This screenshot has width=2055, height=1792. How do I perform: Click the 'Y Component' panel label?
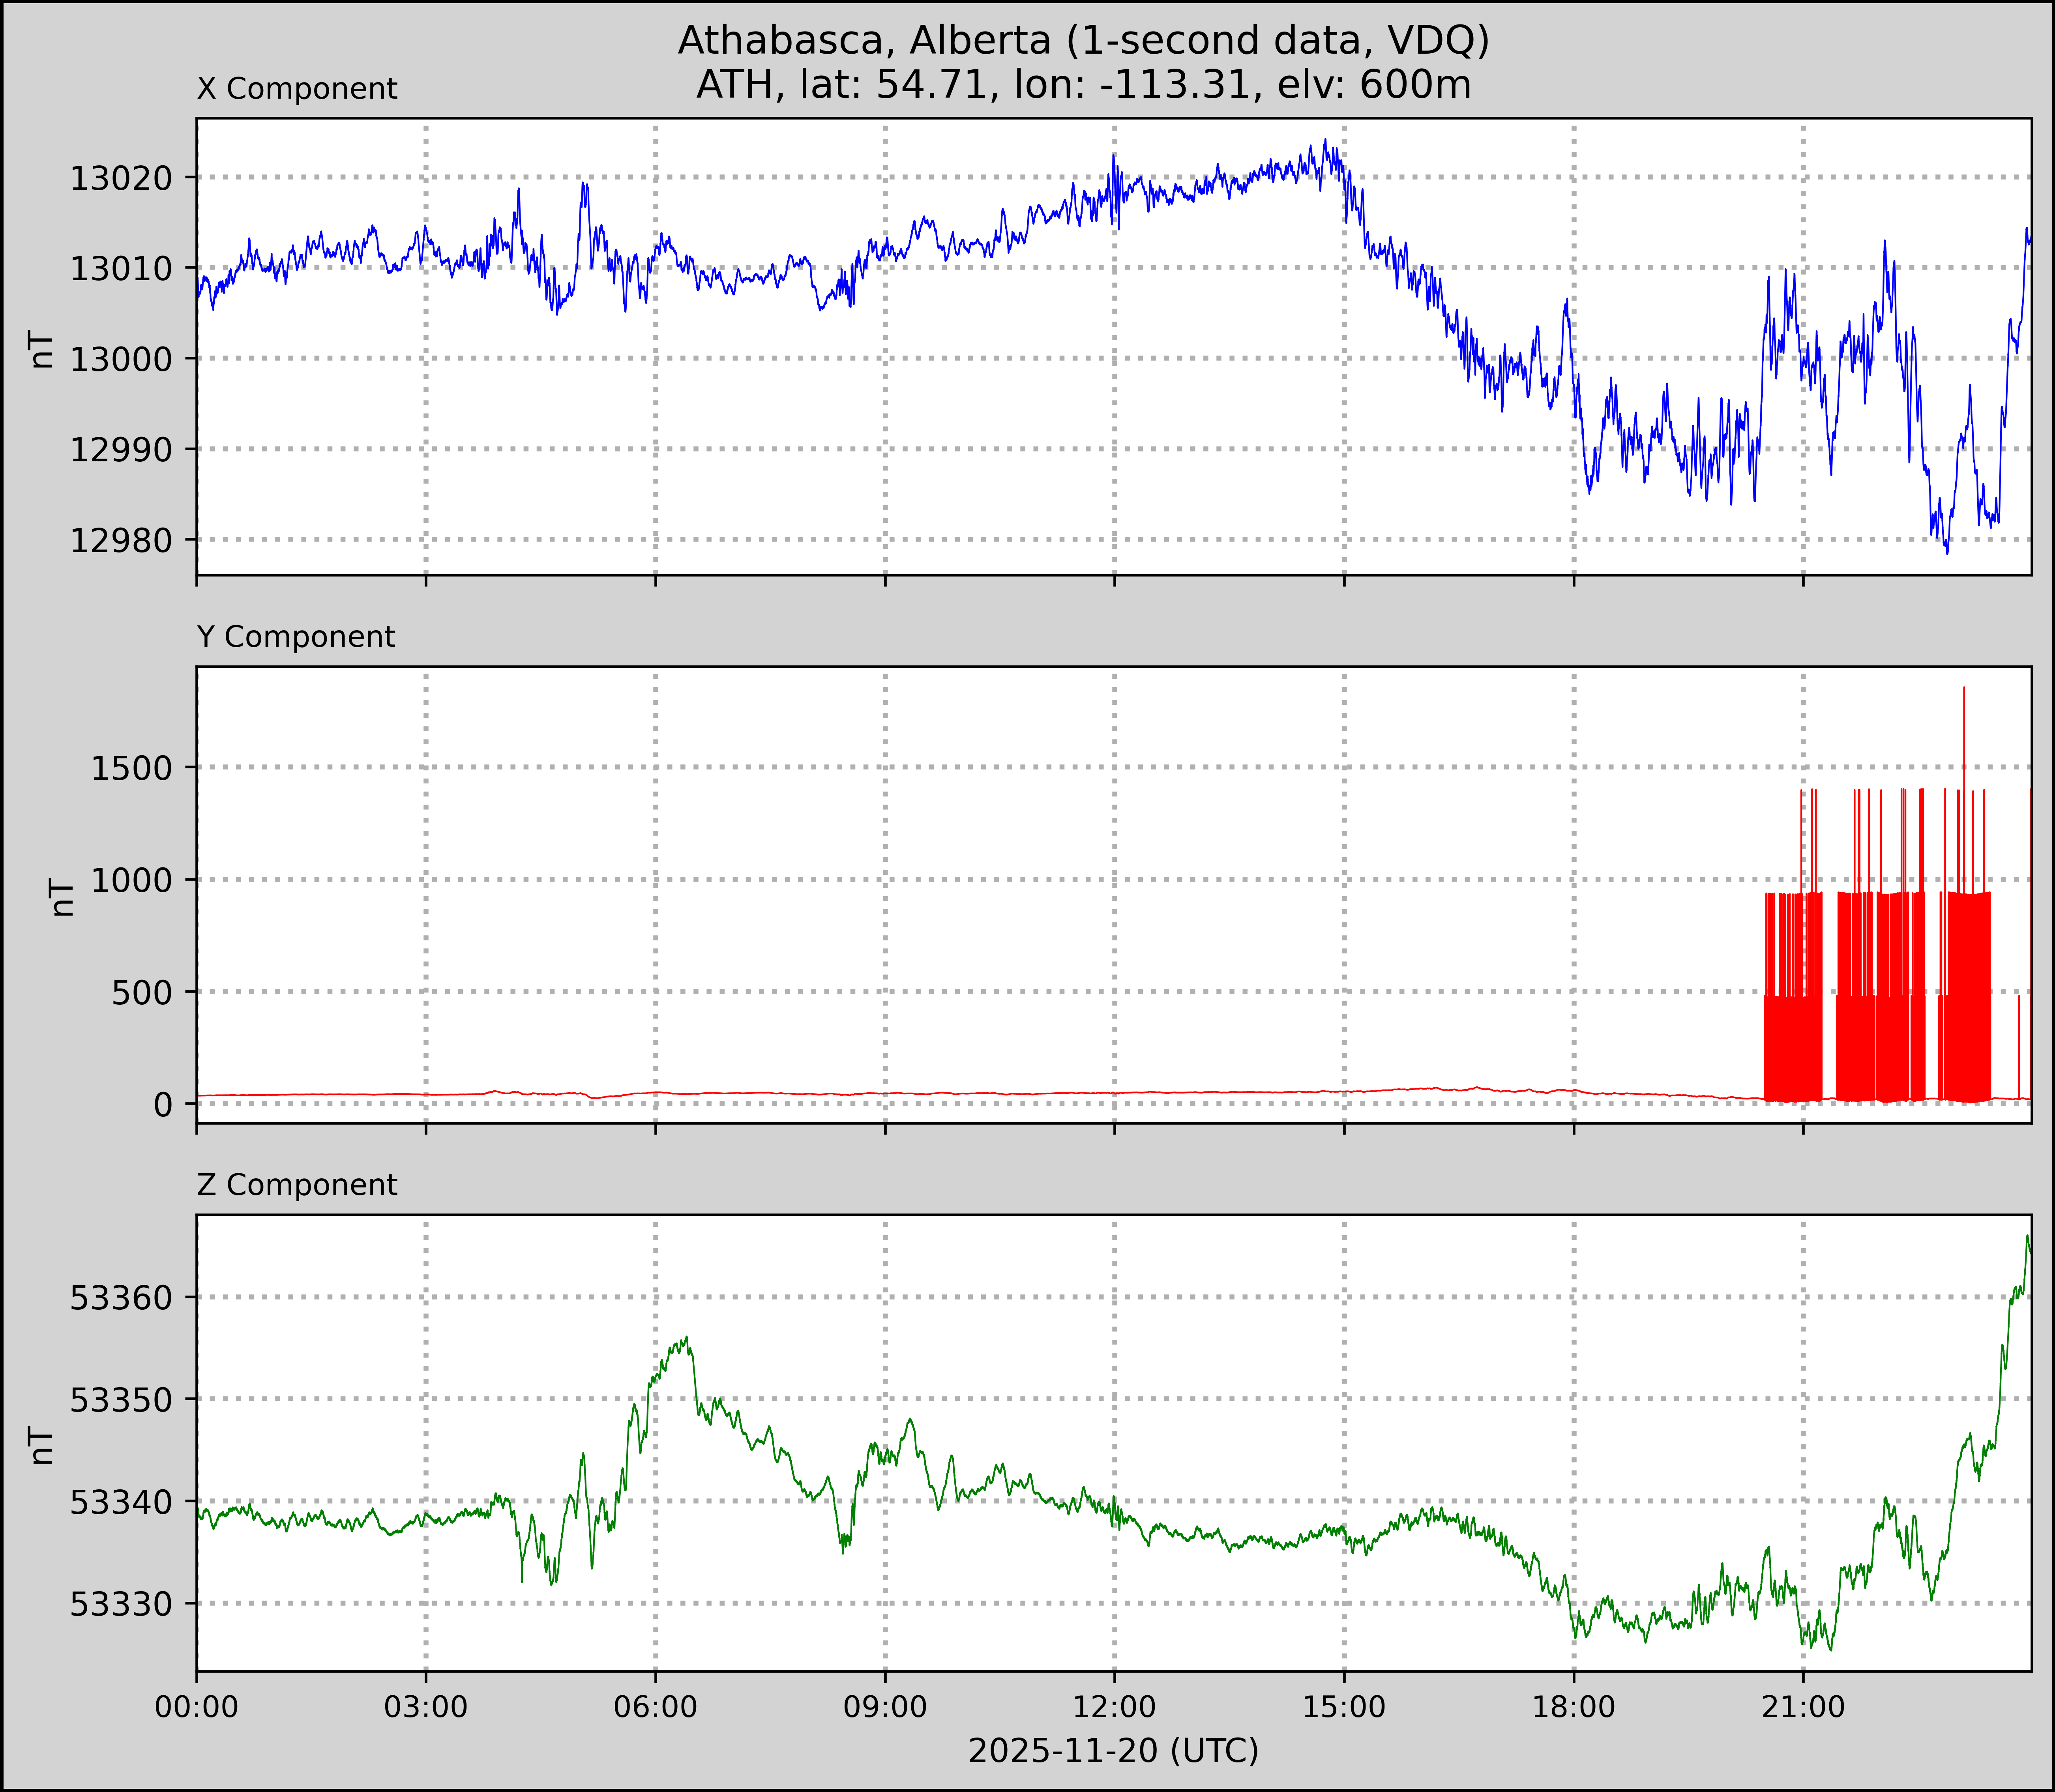pos(296,637)
